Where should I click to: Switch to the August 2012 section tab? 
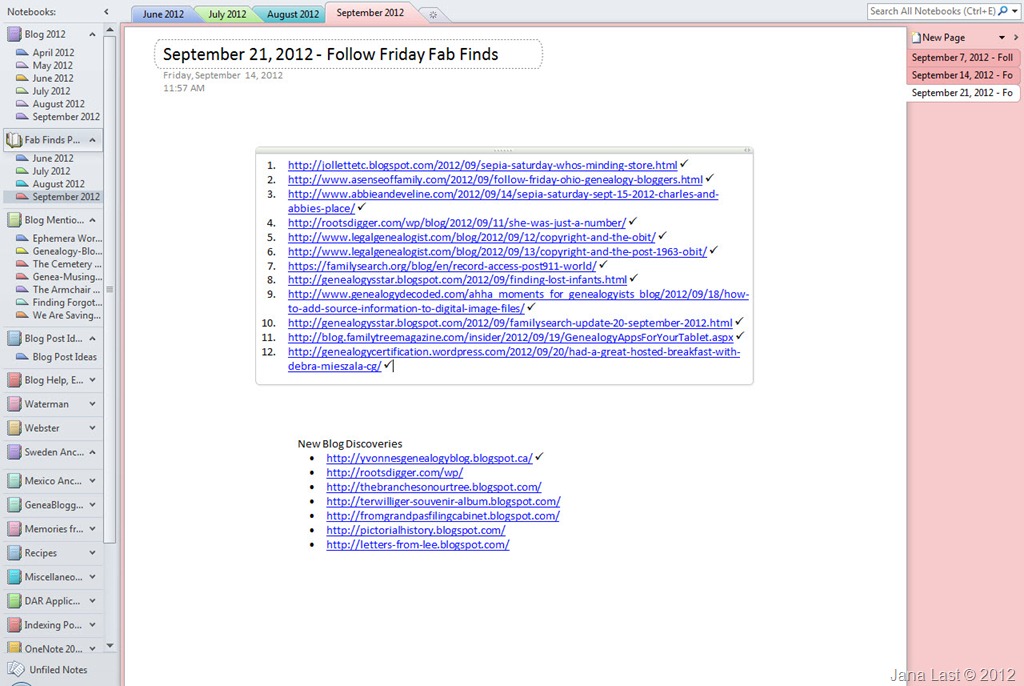(x=293, y=14)
